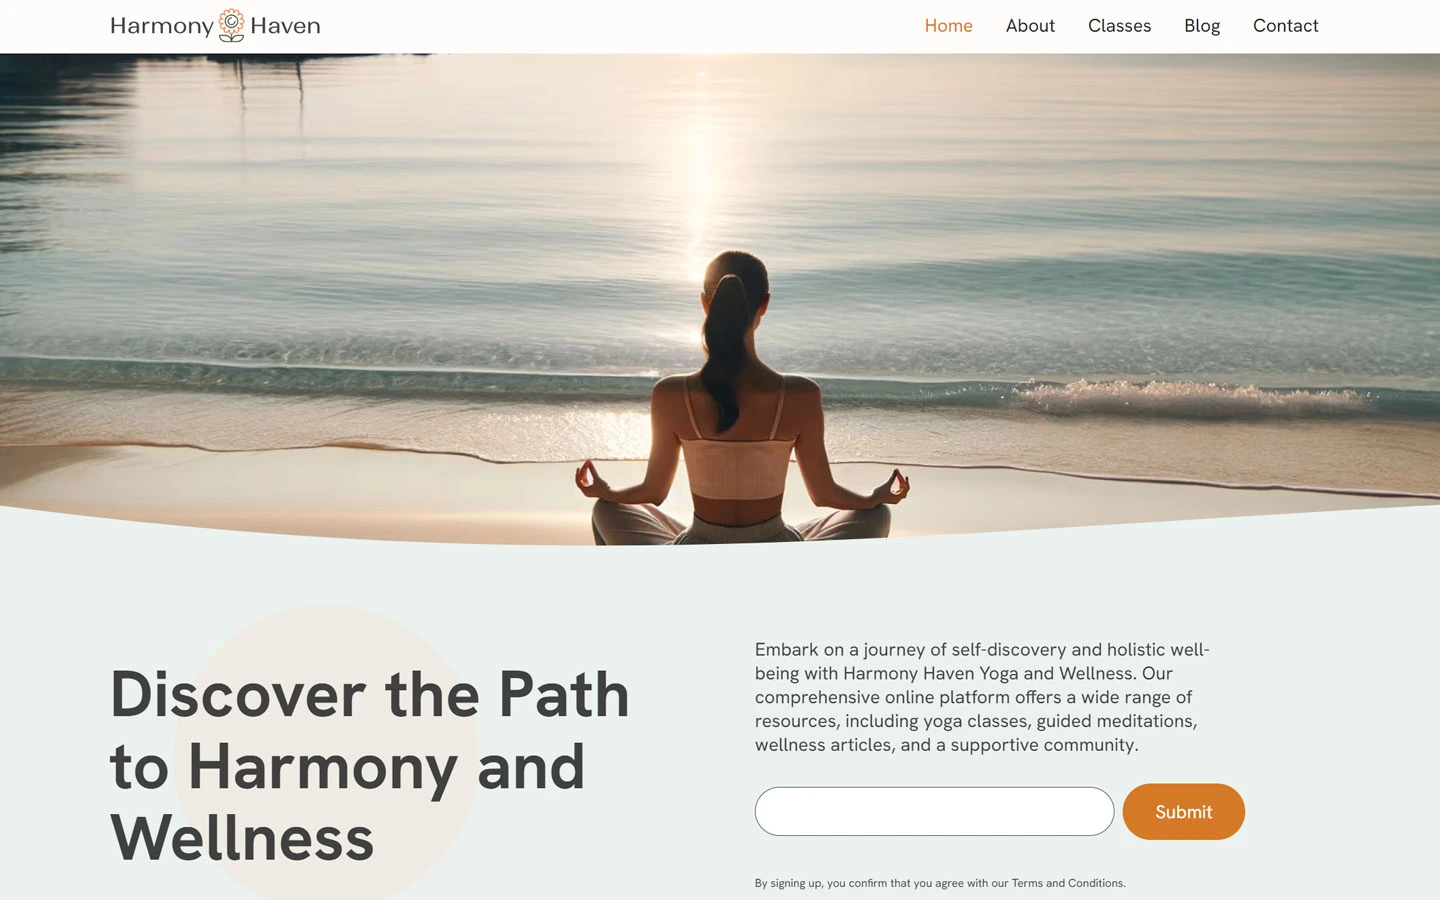Go to the About page
Image resolution: width=1440 pixels, height=900 pixels.
coord(1030,26)
